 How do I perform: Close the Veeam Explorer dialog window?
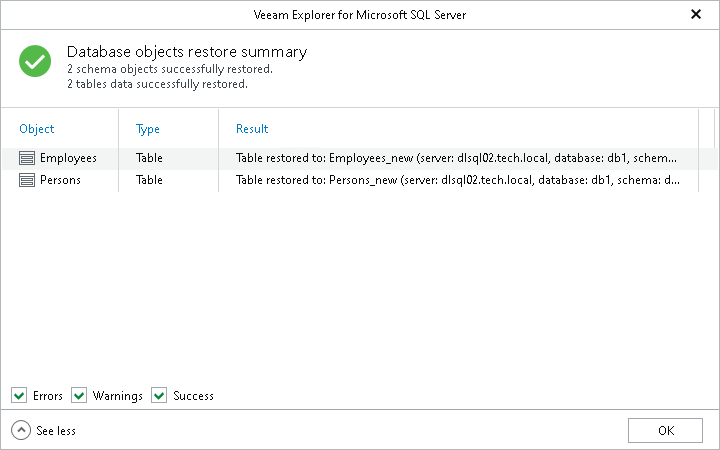click(696, 15)
